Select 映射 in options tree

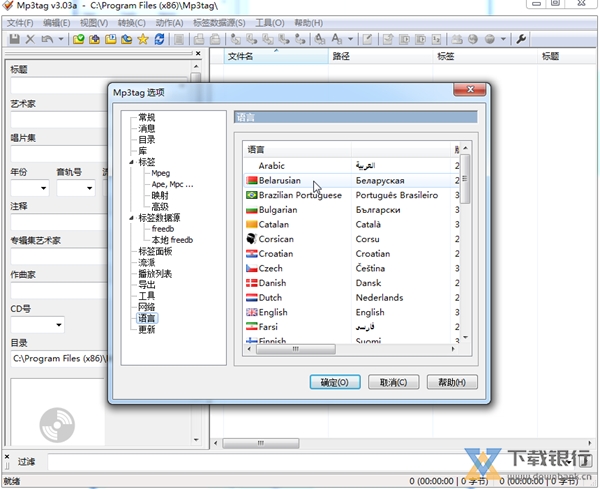click(x=160, y=196)
